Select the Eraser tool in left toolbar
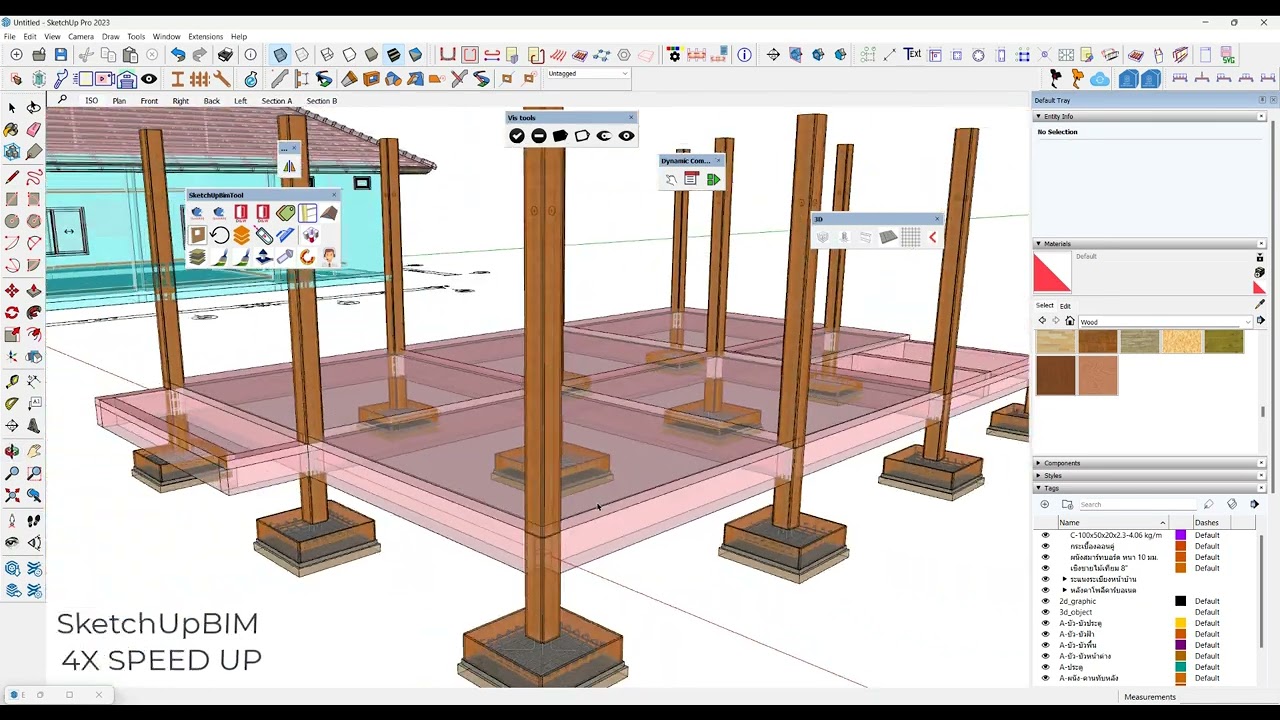The width and height of the screenshot is (1280, 720). [34, 130]
